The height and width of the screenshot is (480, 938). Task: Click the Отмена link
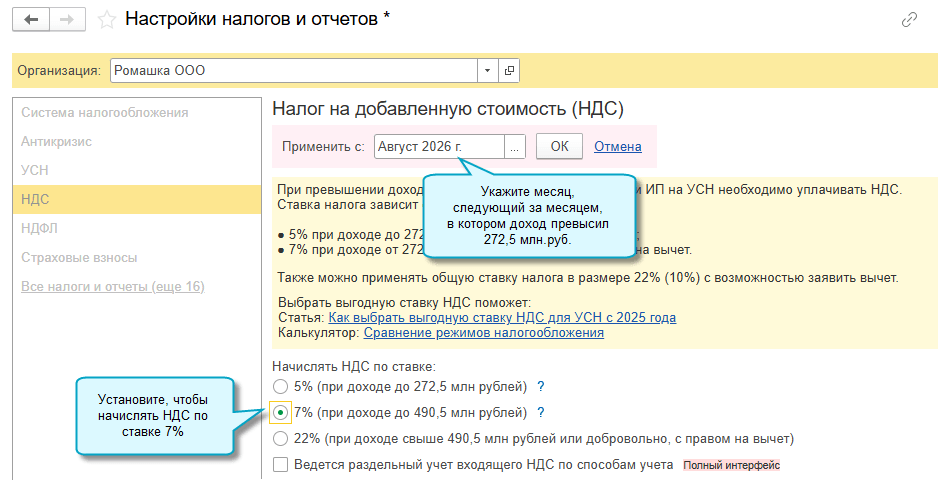[x=617, y=147]
